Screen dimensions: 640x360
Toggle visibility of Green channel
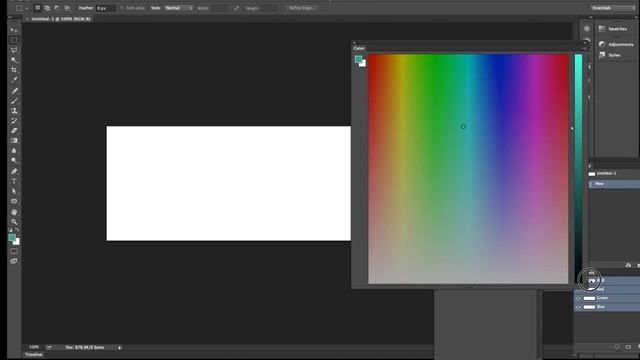pyautogui.click(x=578, y=298)
